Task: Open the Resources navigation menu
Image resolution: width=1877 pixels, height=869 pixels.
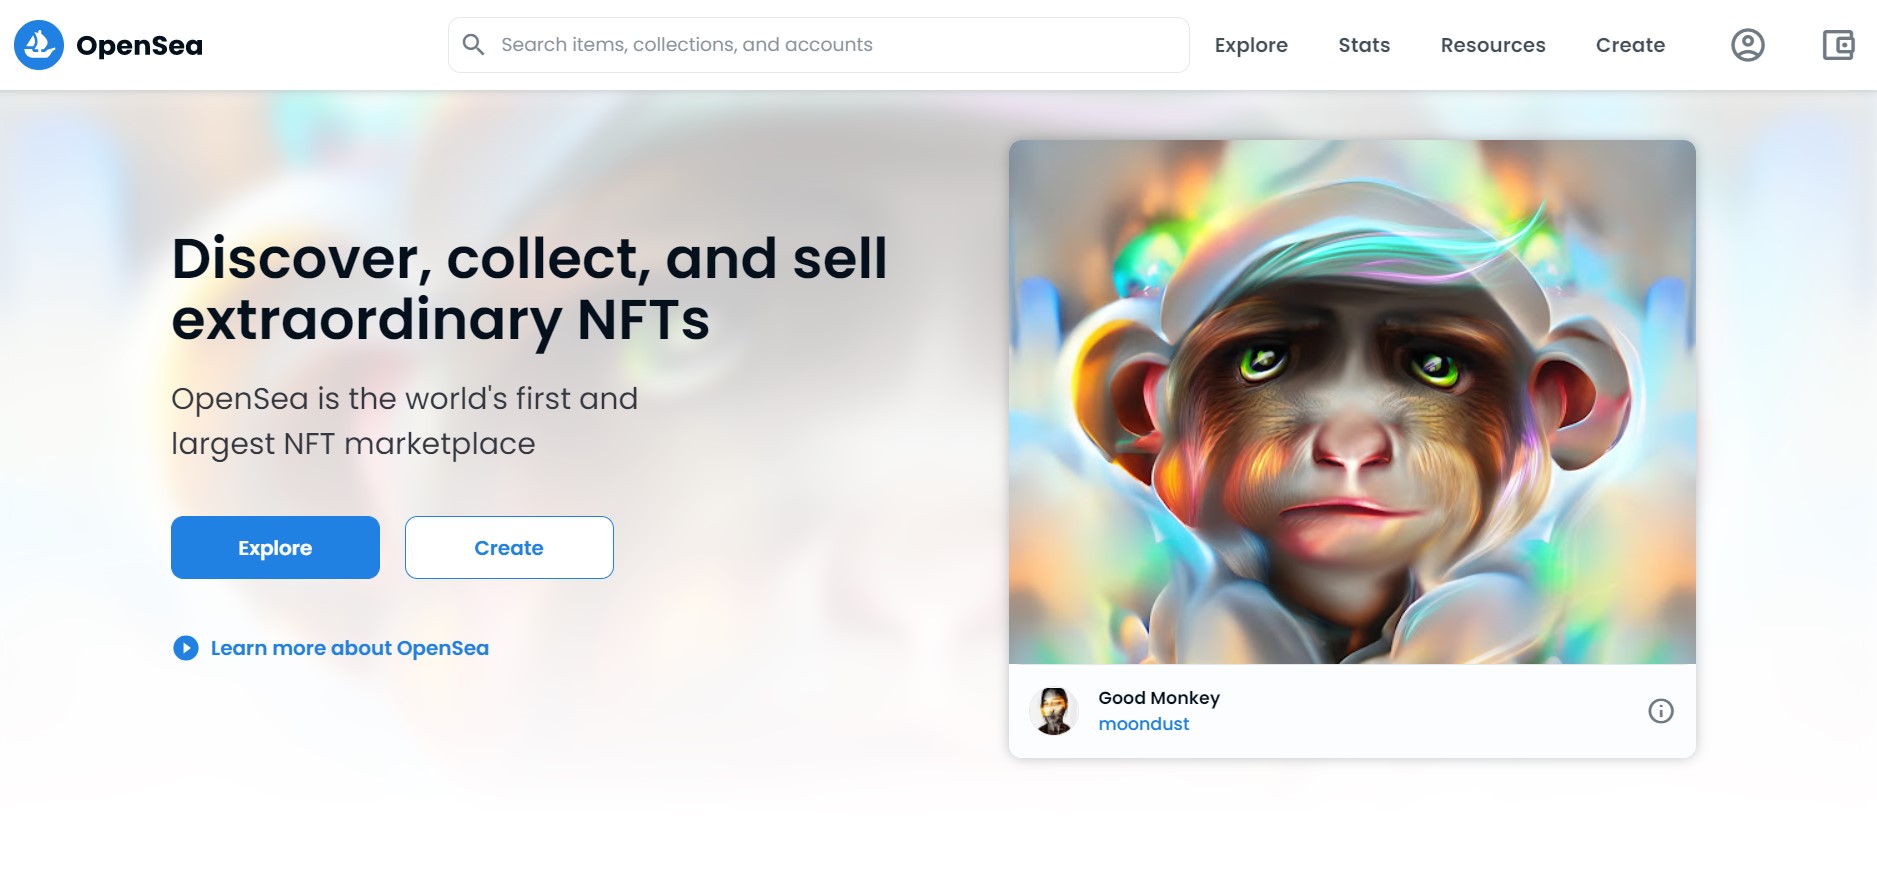Action: (x=1492, y=45)
